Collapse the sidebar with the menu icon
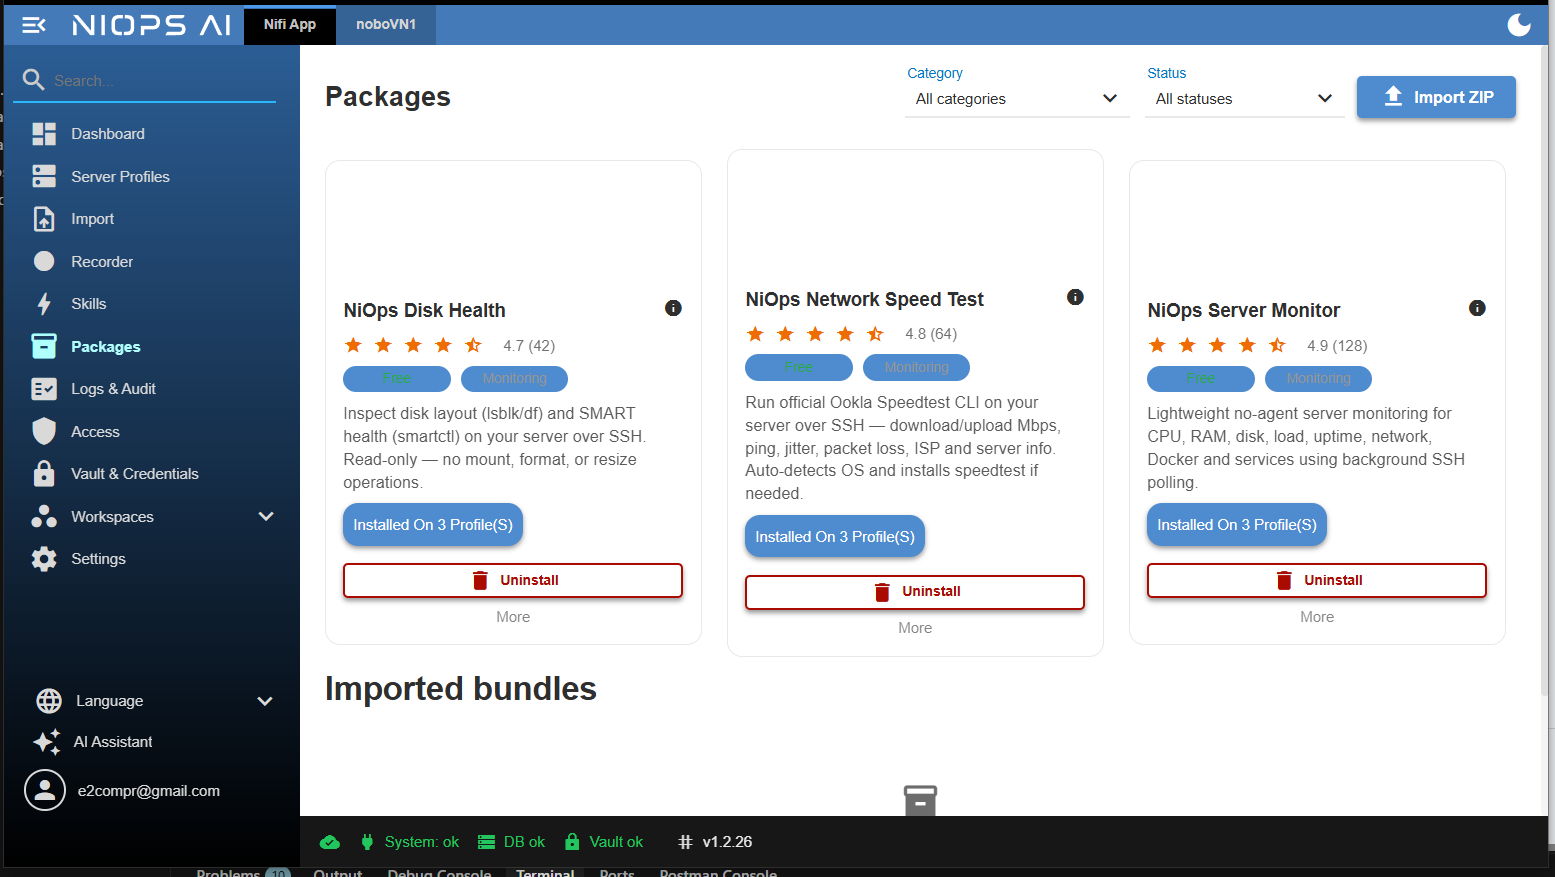This screenshot has width=1555, height=877. click(34, 25)
